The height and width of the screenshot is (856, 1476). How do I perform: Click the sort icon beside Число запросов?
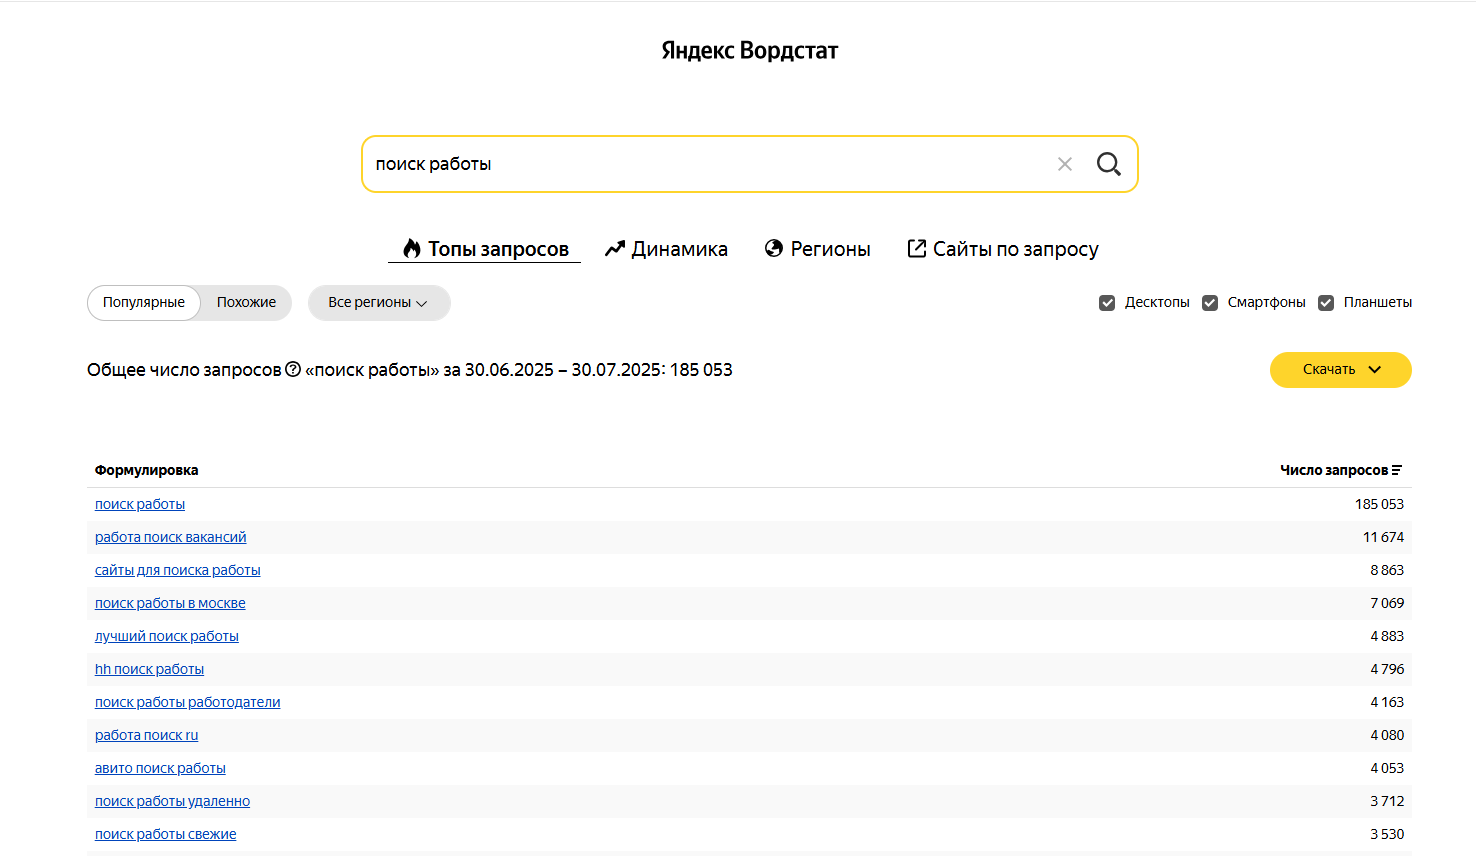1397,470
